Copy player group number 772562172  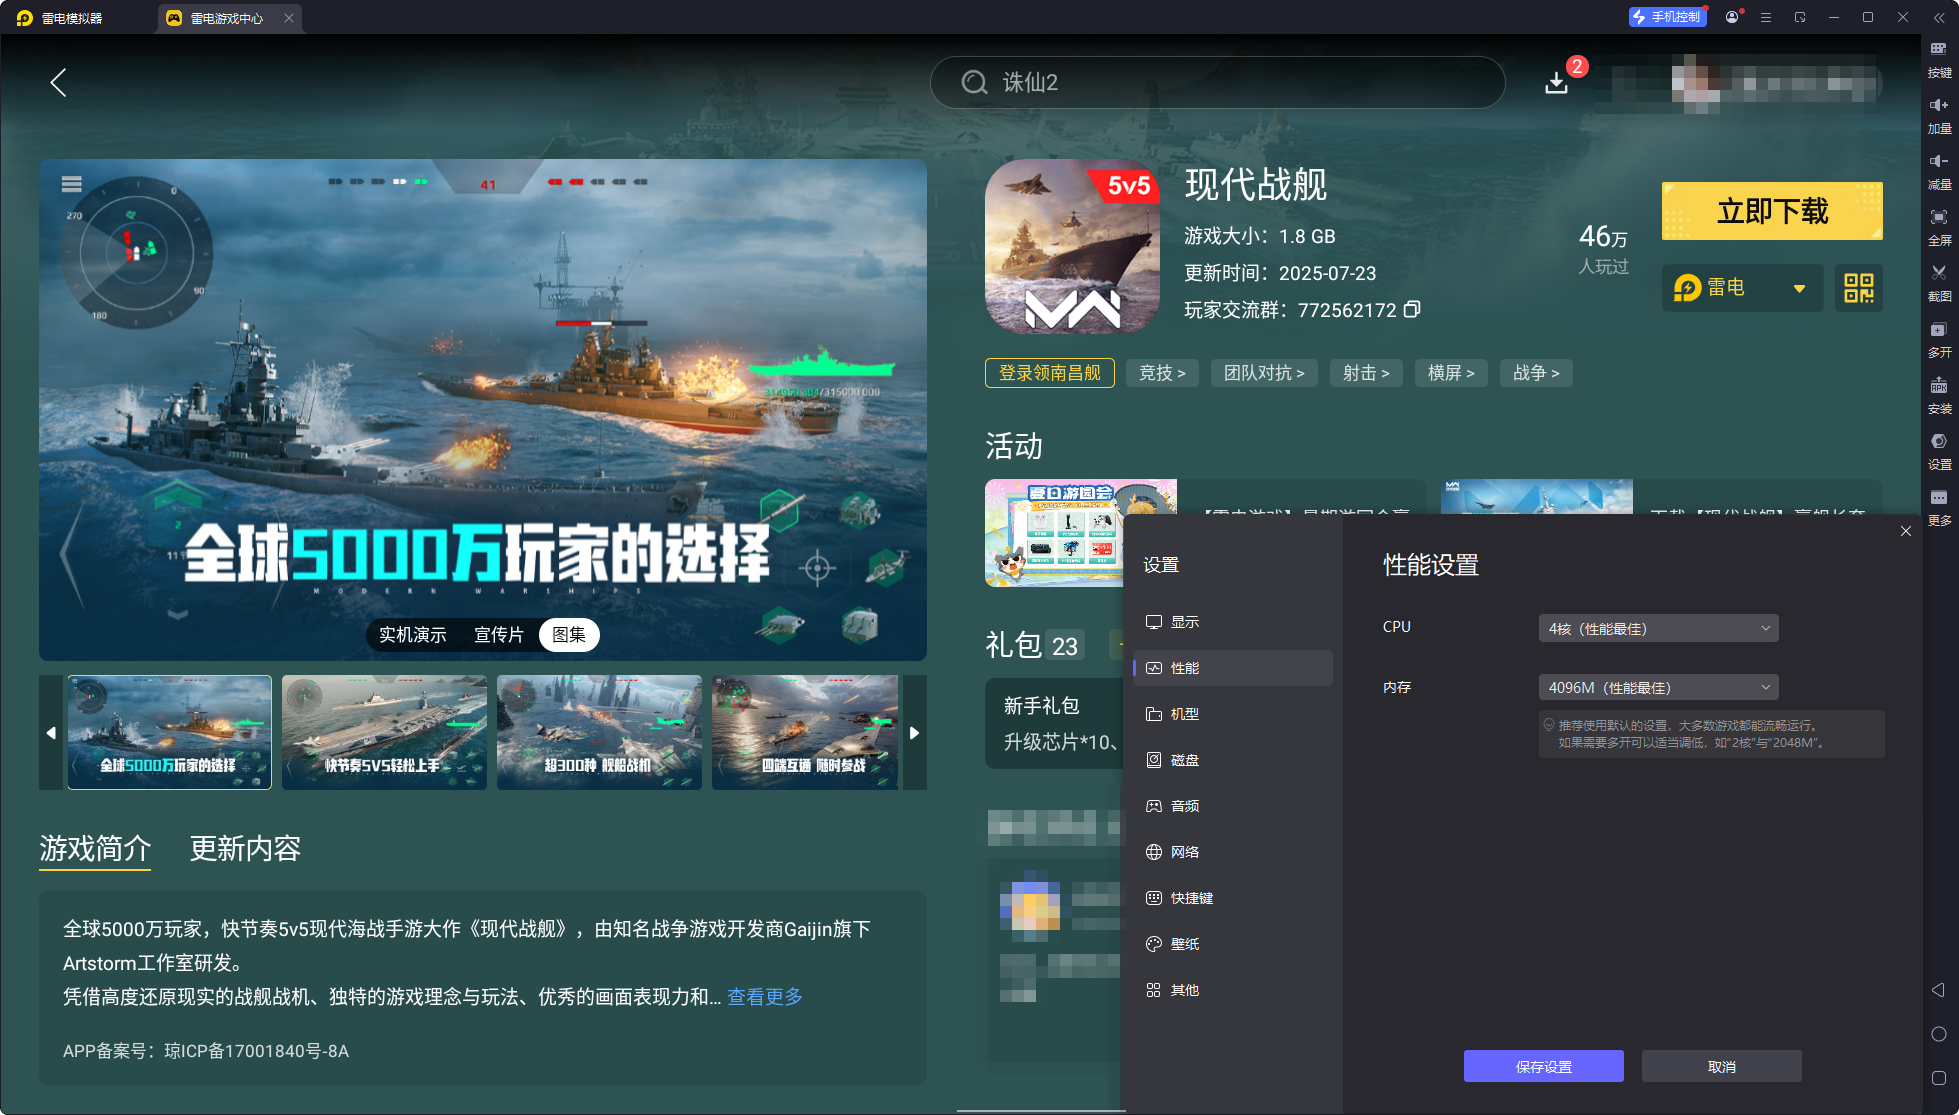[x=1412, y=309]
